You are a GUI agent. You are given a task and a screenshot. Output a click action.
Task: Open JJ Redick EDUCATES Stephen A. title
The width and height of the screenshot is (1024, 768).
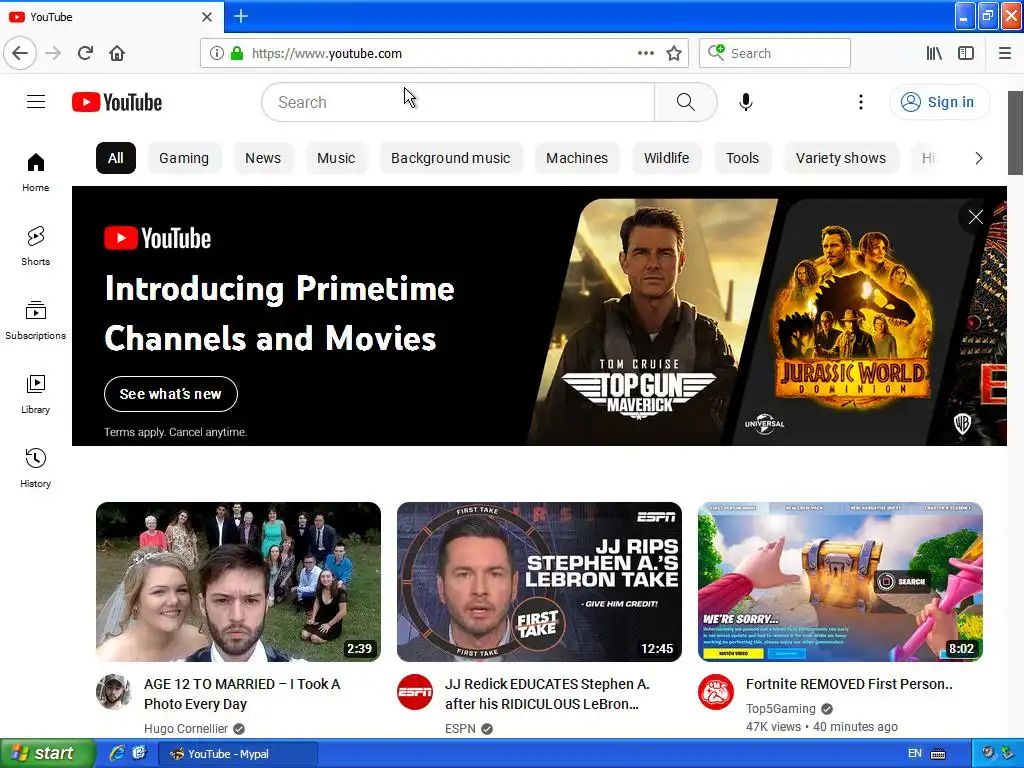click(547, 694)
